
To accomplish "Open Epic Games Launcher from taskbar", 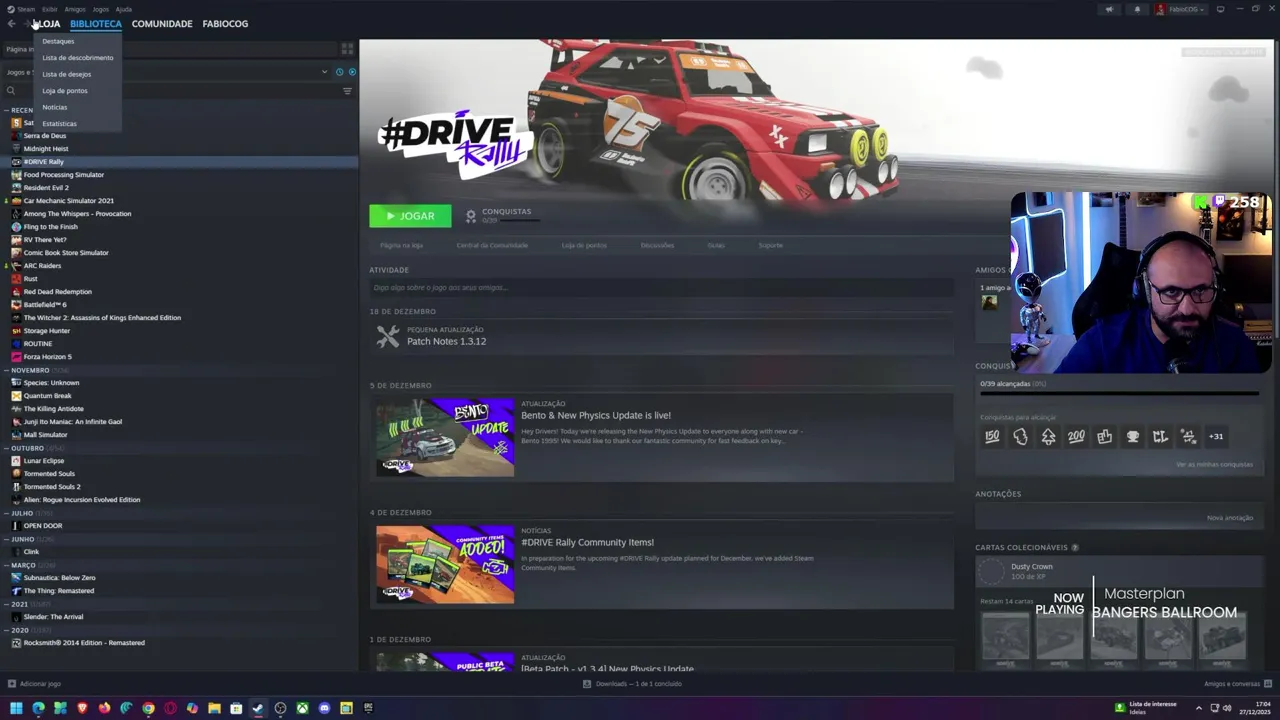I will tap(368, 708).
